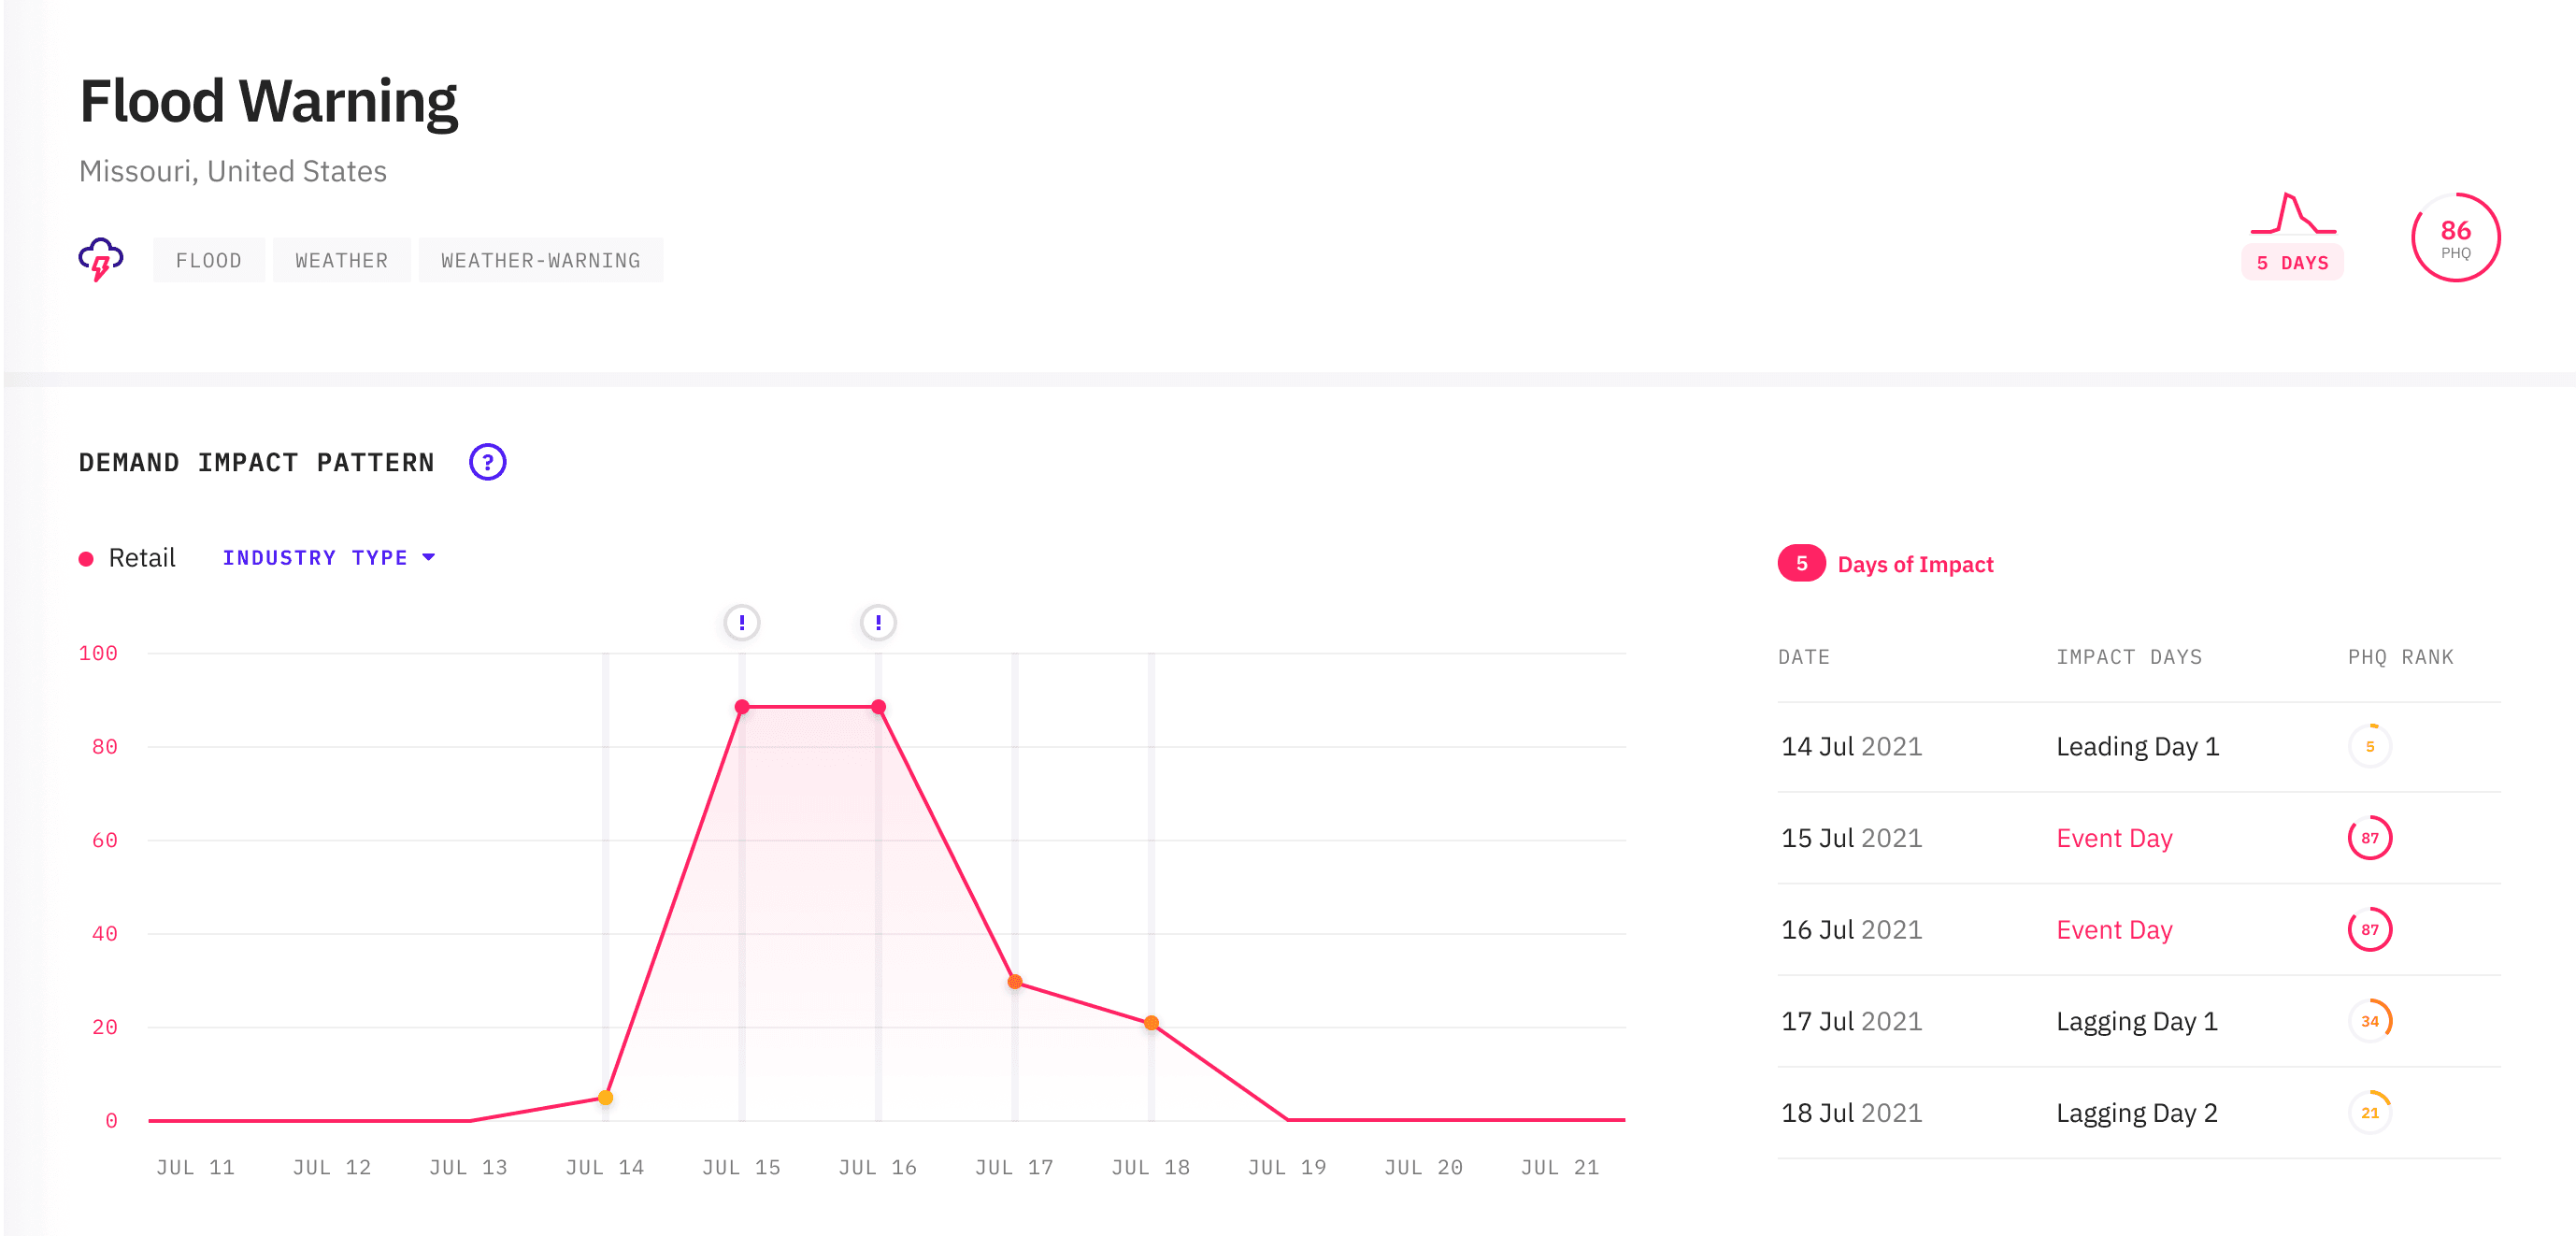The width and height of the screenshot is (2576, 1236).
Task: Click PHQ rank 87 badge for 15 Jul
Action: point(2369,838)
